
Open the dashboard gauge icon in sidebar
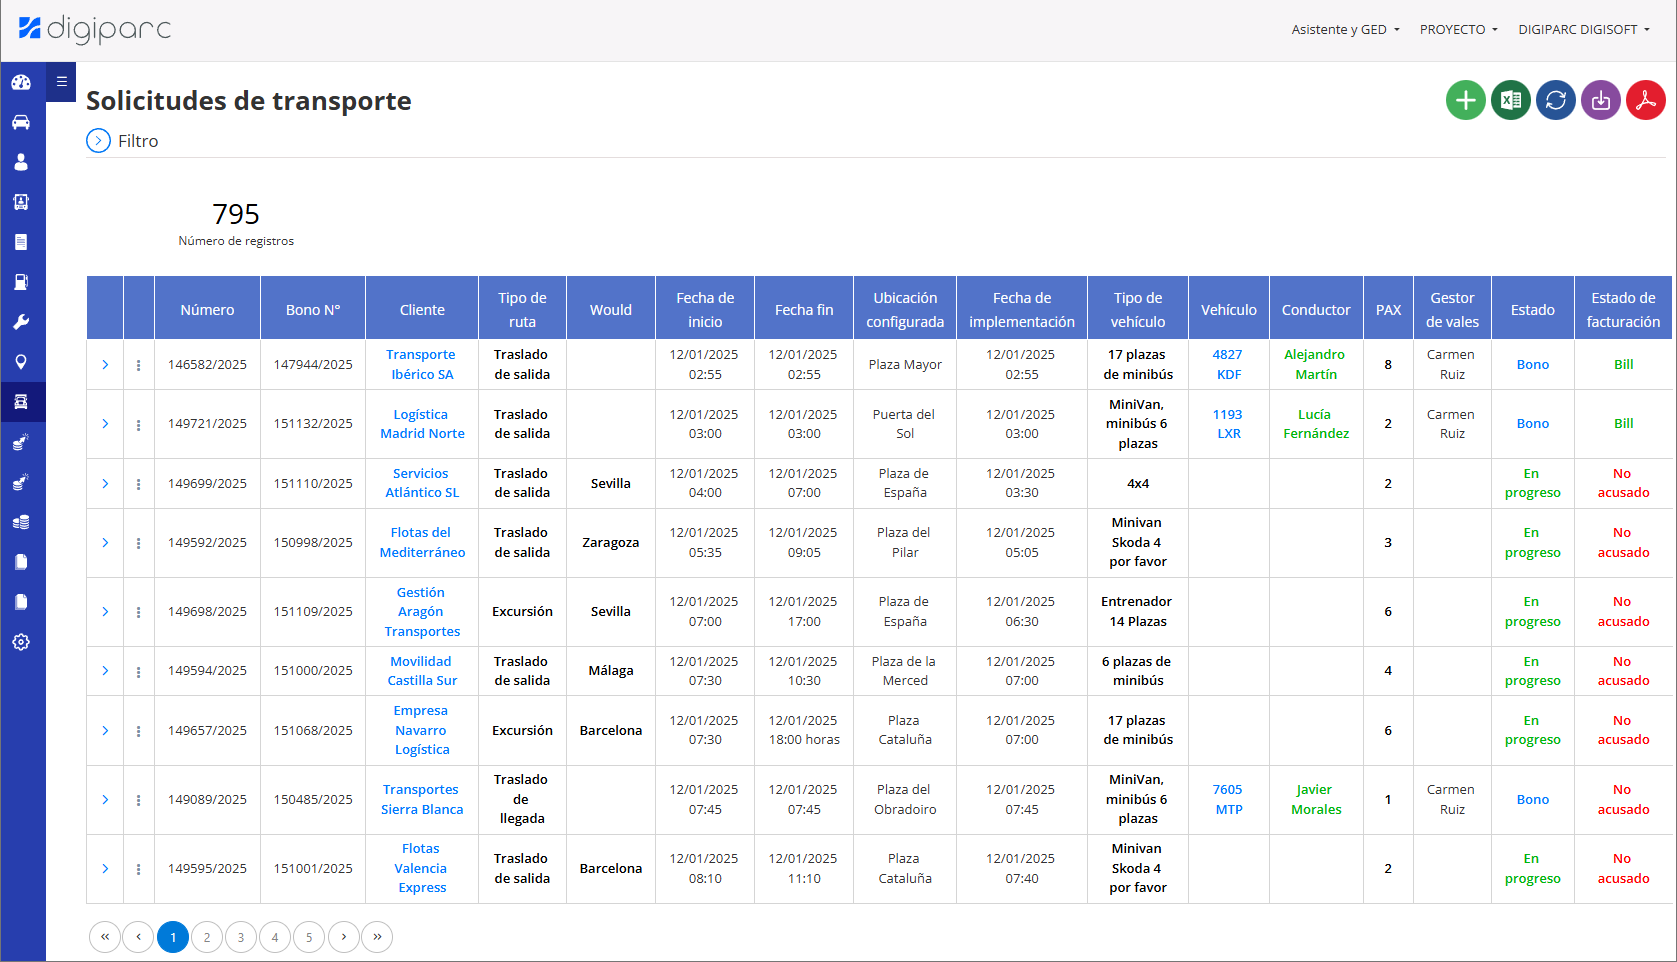coord(21,82)
